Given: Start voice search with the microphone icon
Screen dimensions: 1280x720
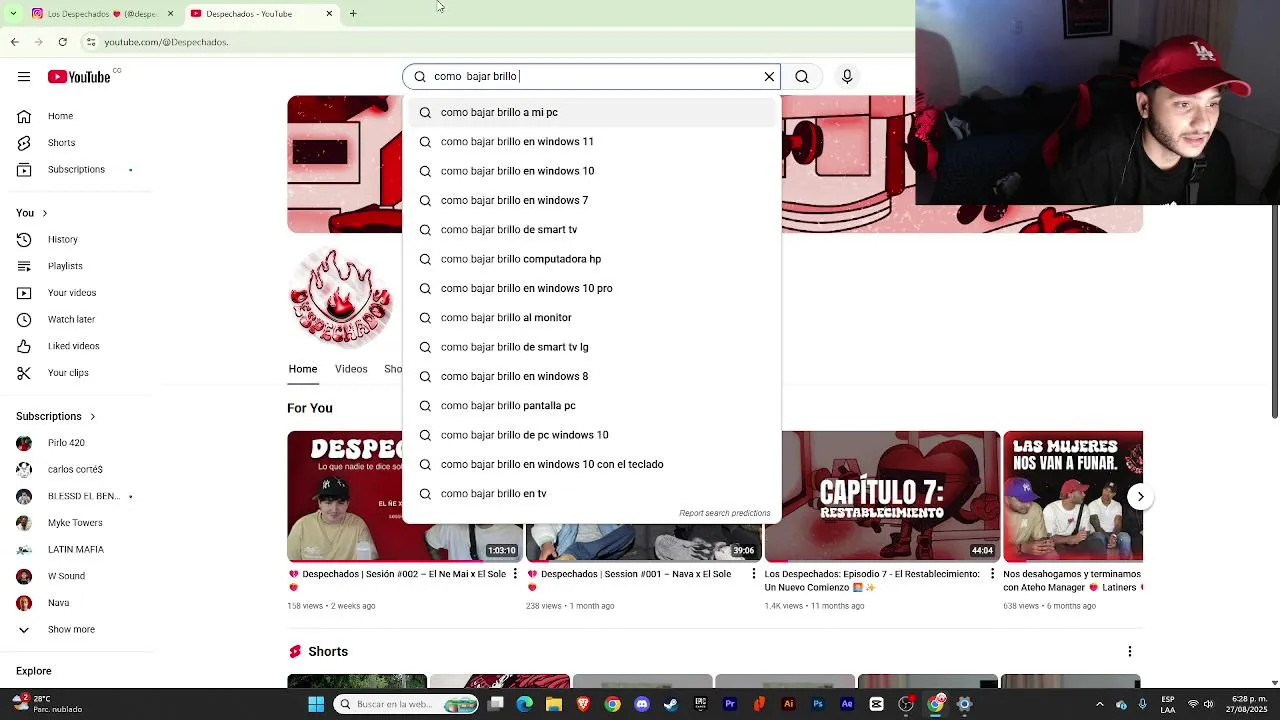Looking at the screenshot, I should click(x=847, y=77).
